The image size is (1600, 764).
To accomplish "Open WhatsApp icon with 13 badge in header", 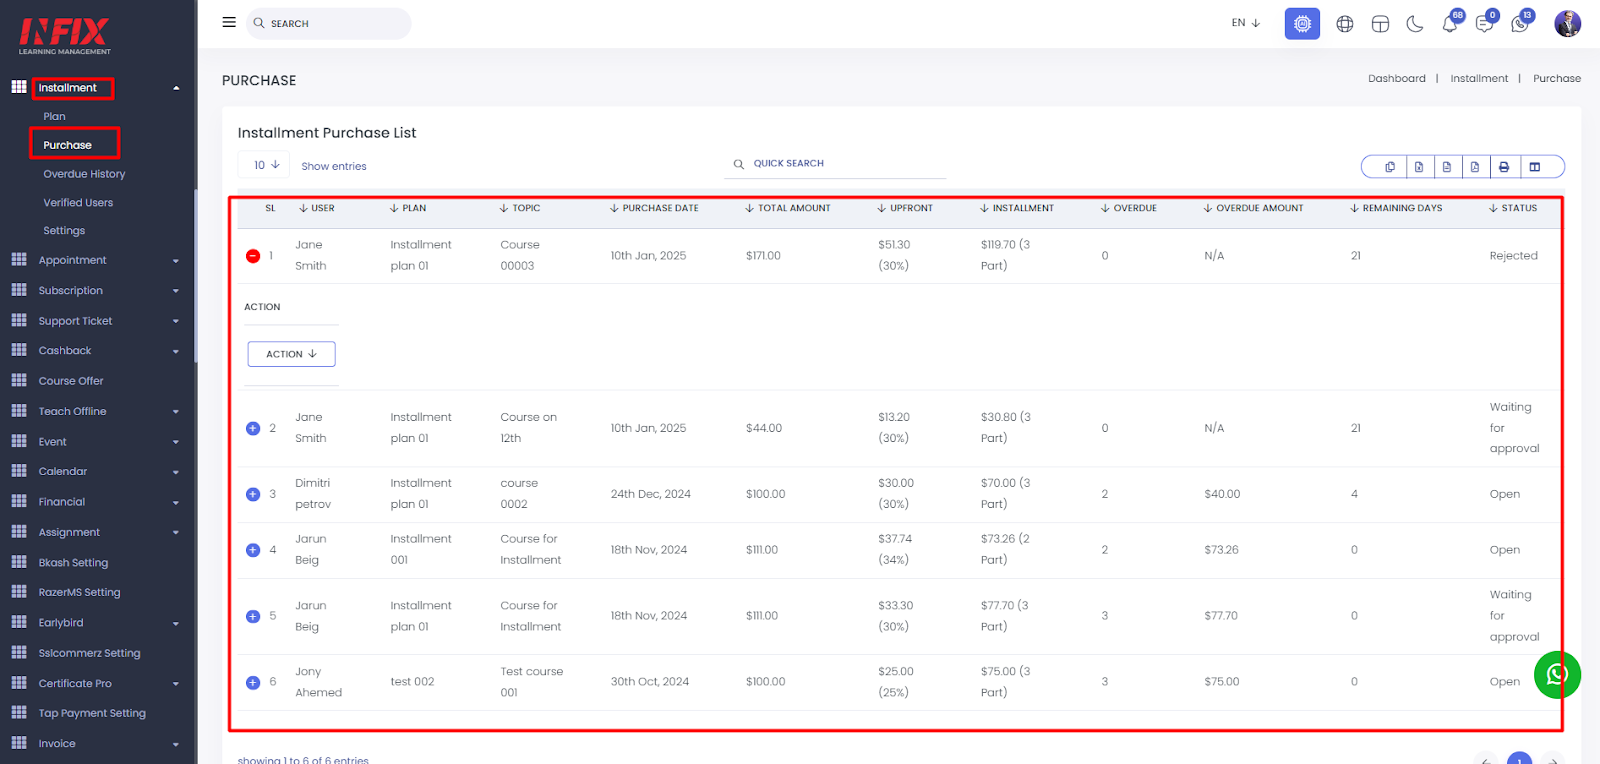I will tap(1521, 23).
